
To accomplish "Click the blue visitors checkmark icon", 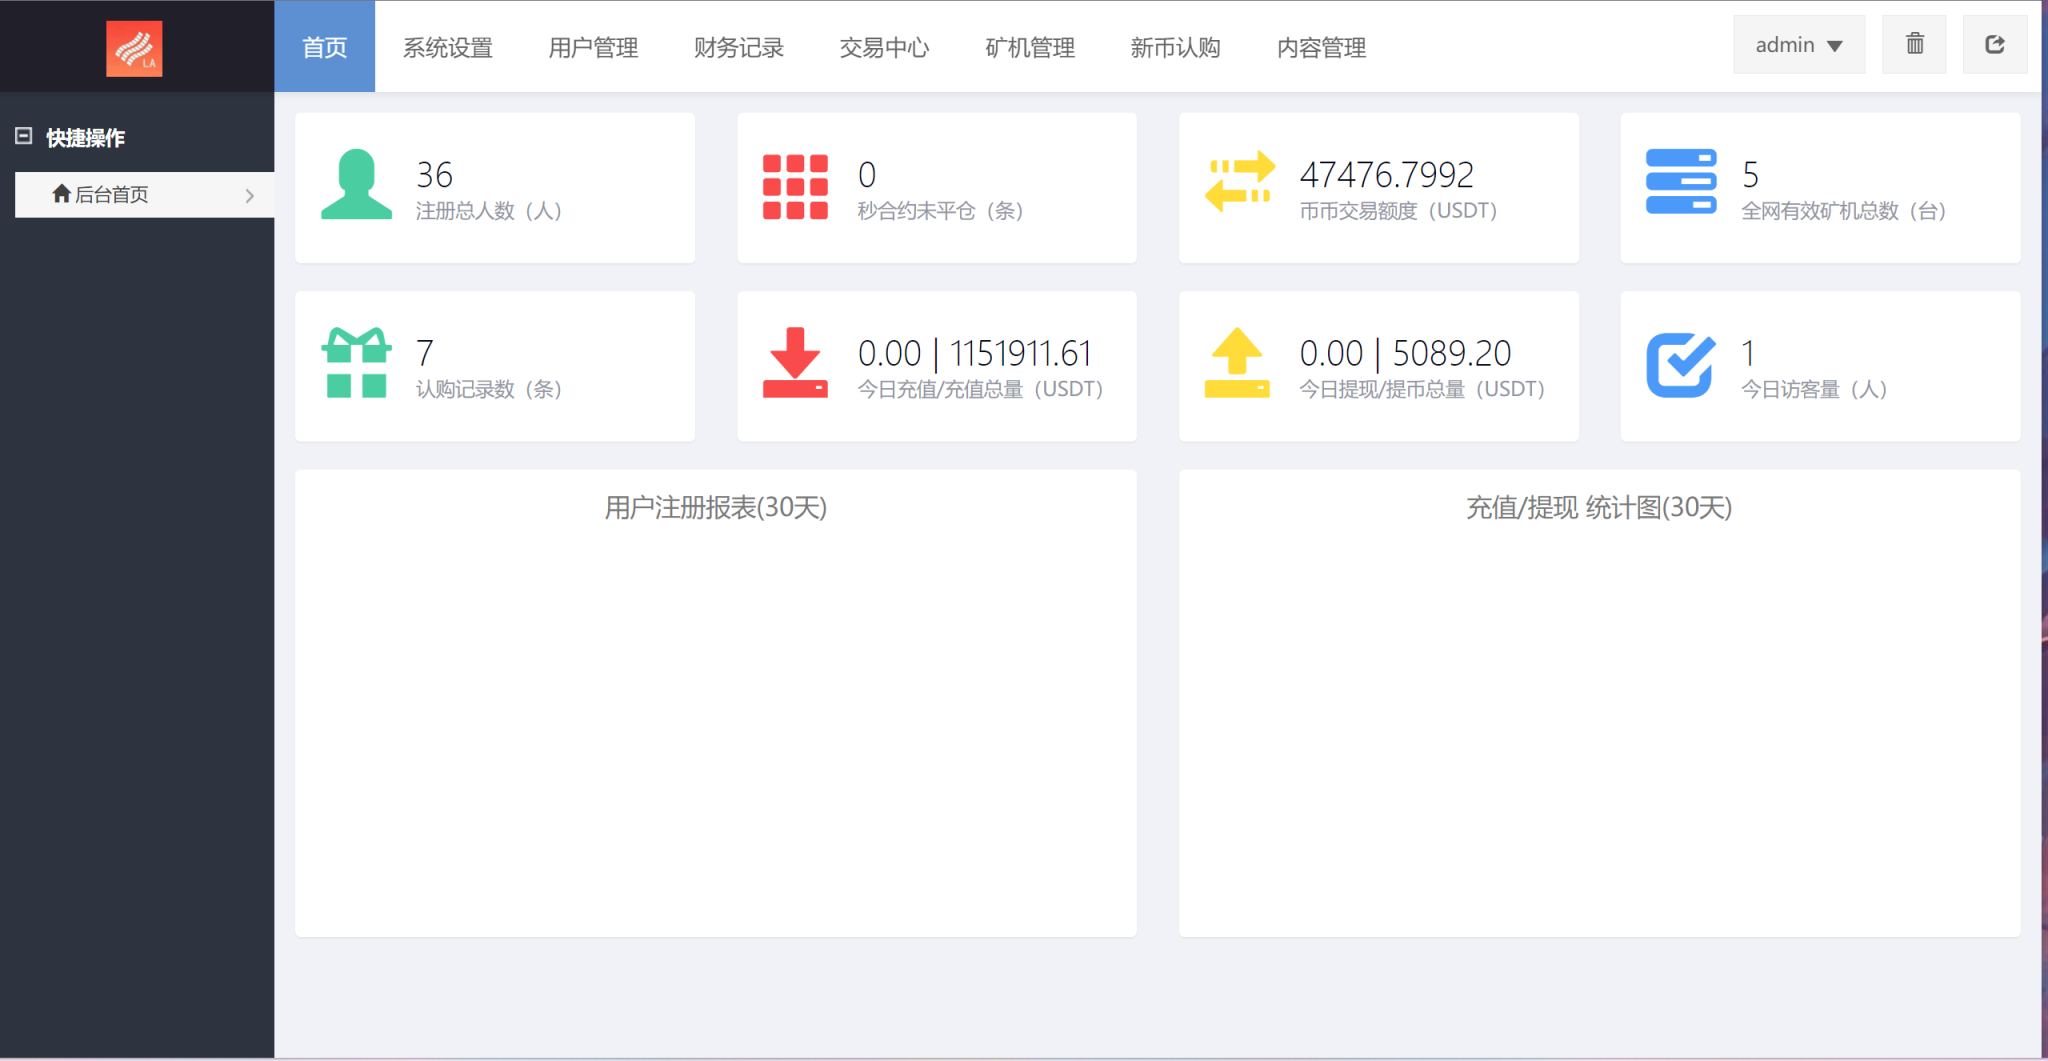I will [x=1681, y=363].
